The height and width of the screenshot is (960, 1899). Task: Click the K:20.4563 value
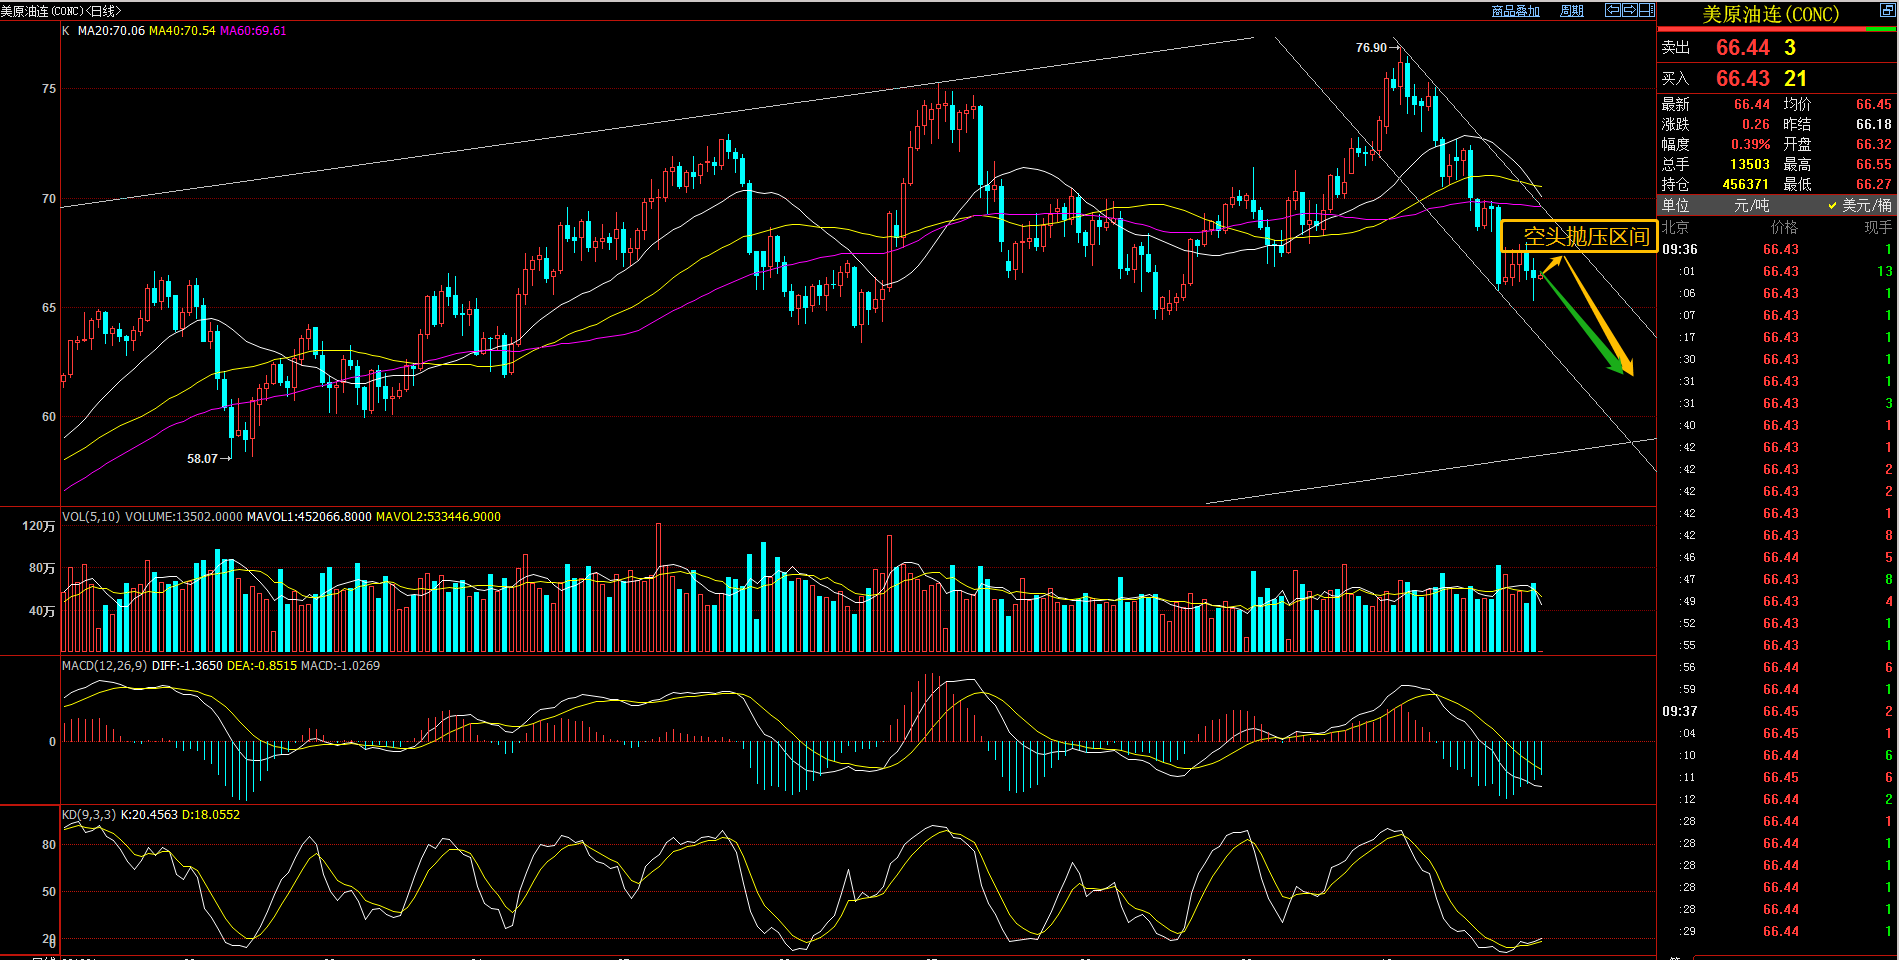click(x=149, y=815)
